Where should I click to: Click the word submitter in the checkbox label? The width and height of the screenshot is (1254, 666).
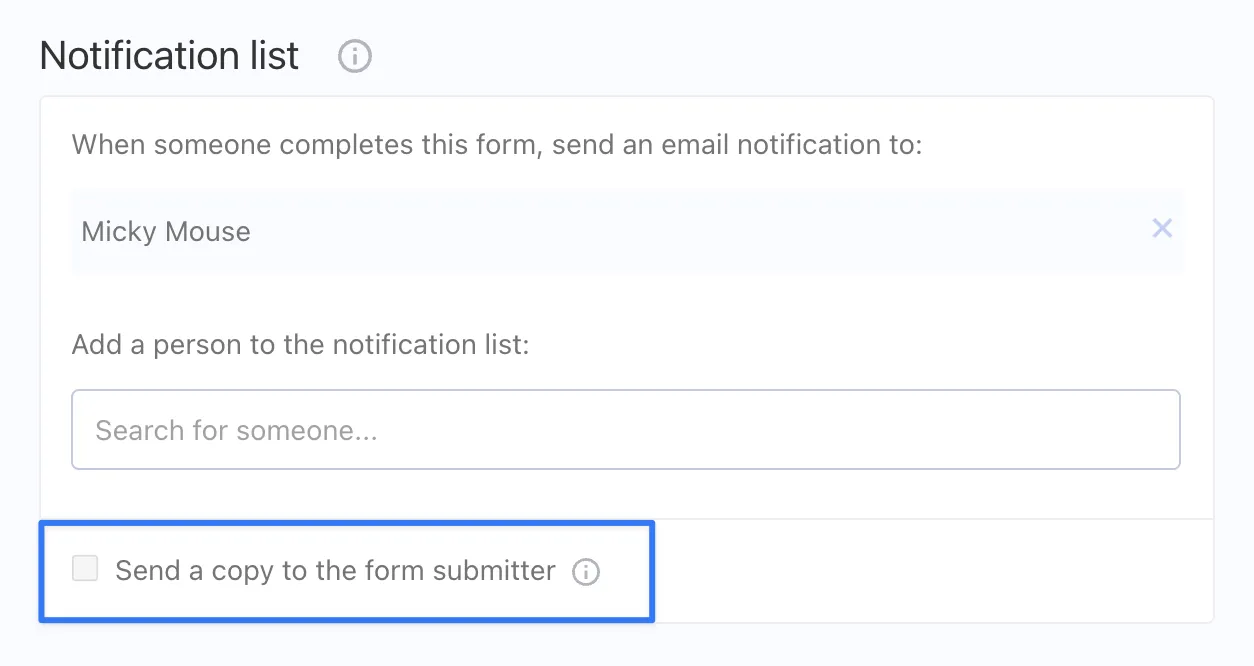pyautogui.click(x=494, y=571)
